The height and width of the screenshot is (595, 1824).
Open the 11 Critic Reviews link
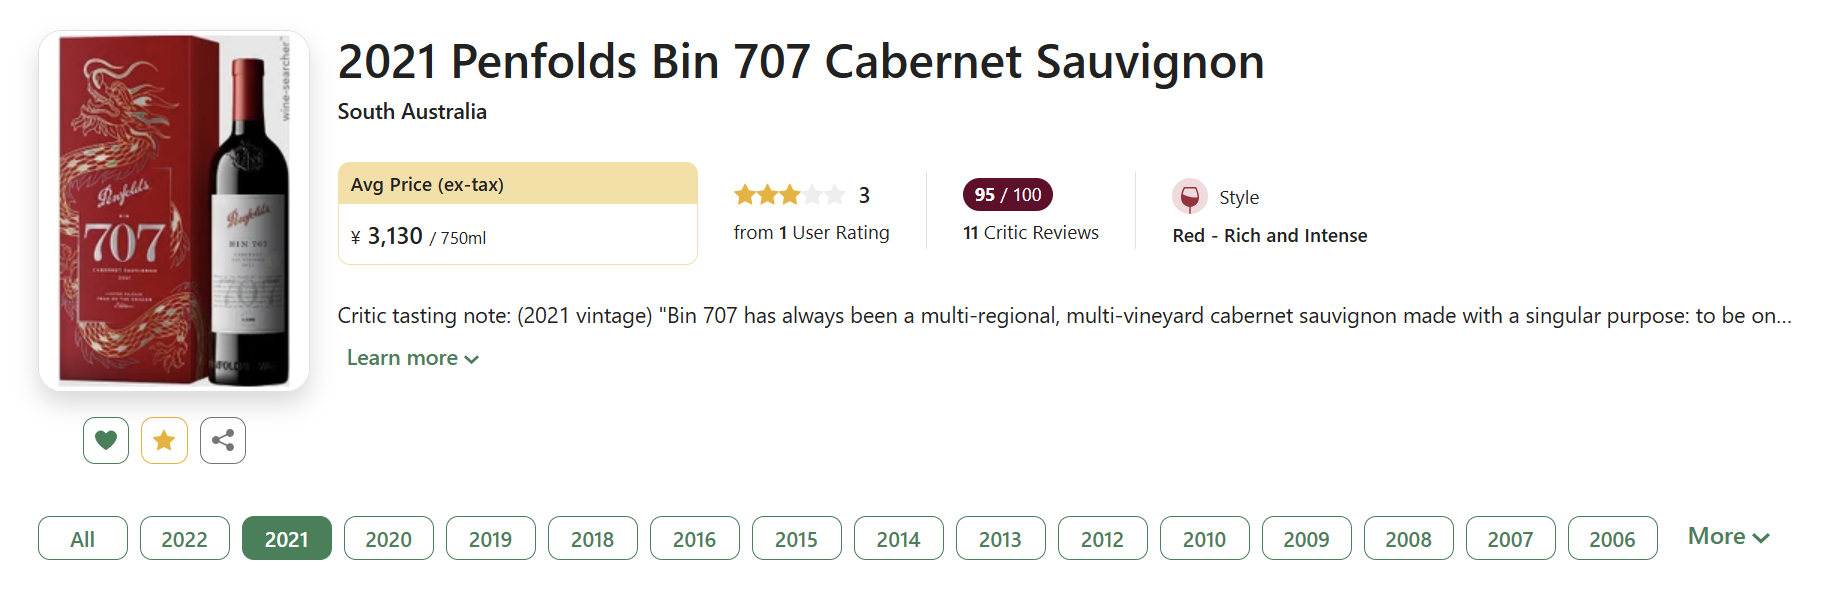coord(1031,233)
